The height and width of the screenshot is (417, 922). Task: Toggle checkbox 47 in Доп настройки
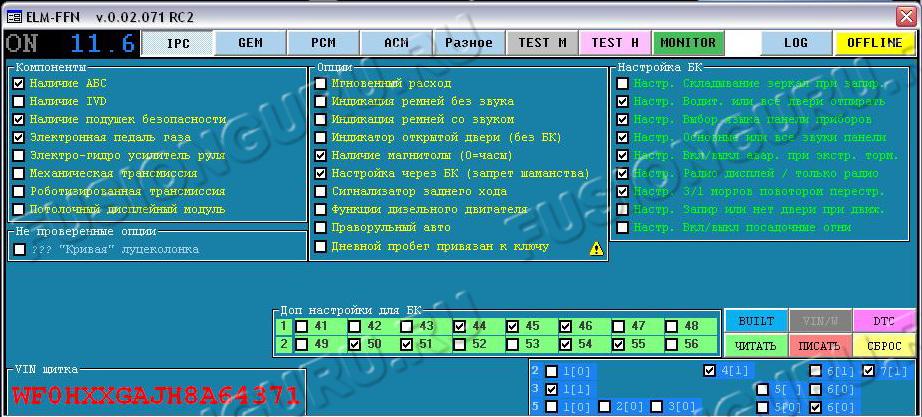[619, 326]
